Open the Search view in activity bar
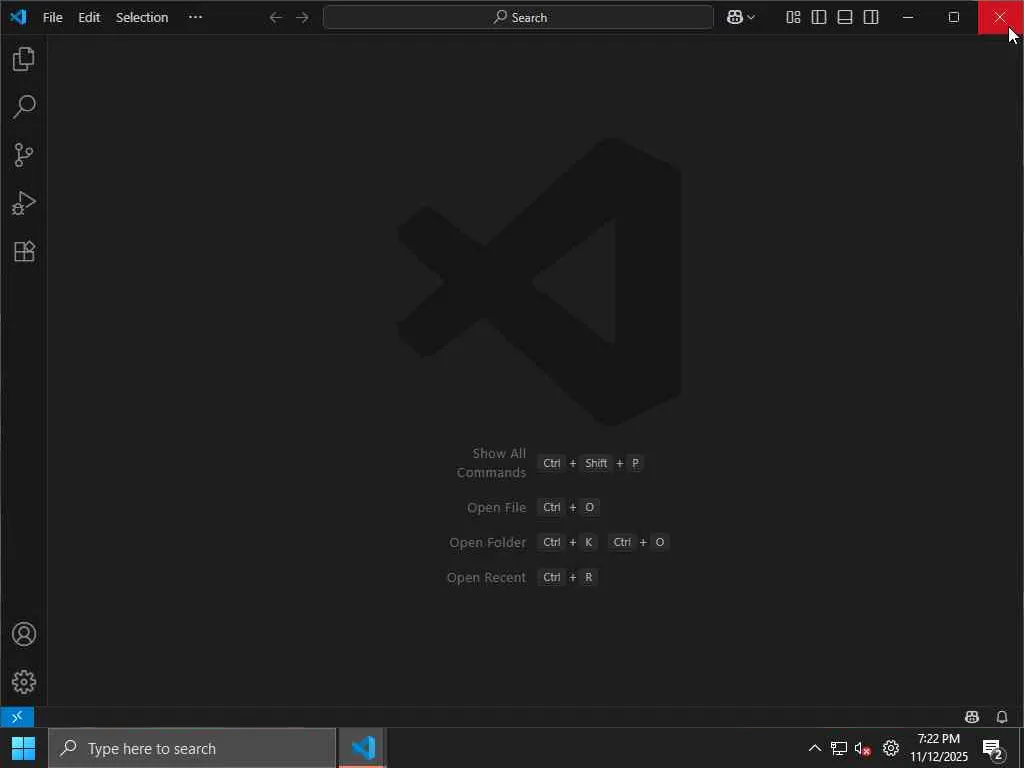This screenshot has height=768, width=1024. (x=24, y=106)
